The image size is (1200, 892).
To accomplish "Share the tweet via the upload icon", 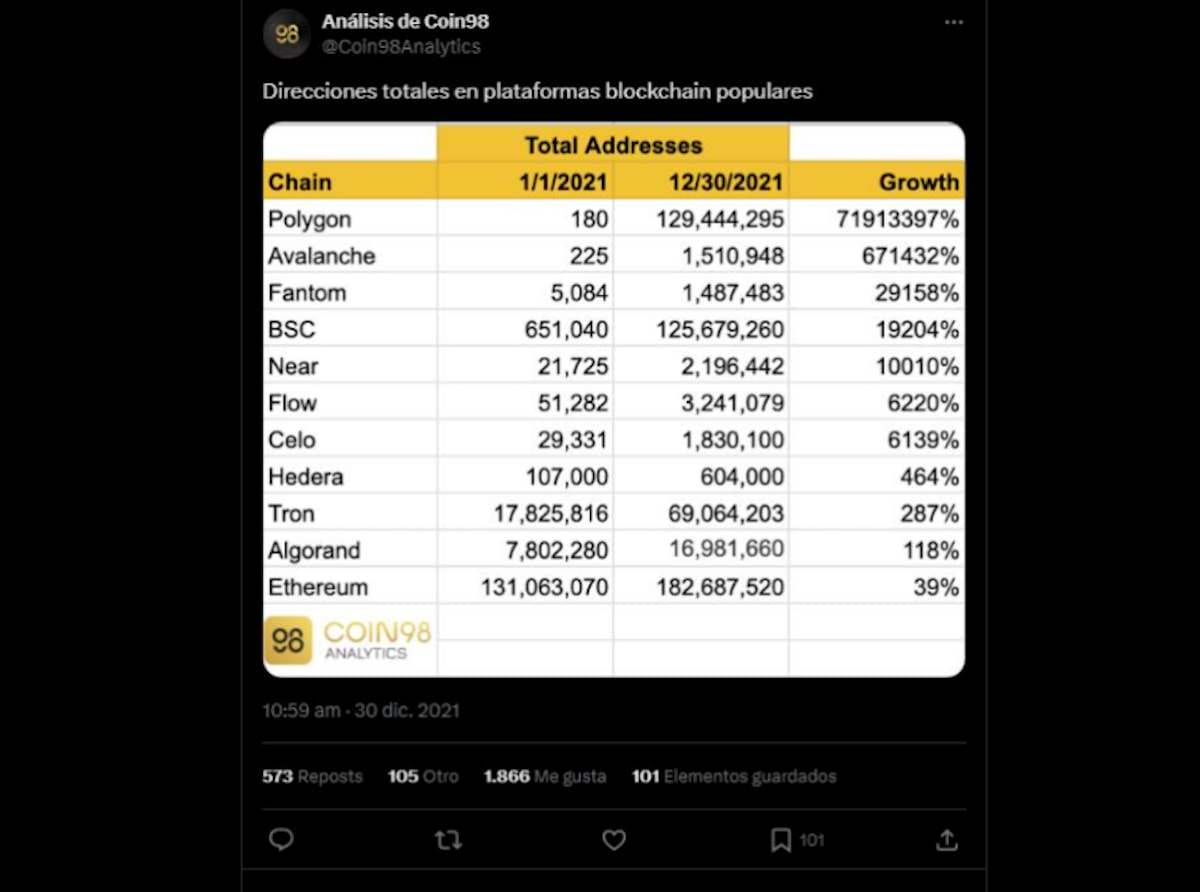I will (x=946, y=840).
